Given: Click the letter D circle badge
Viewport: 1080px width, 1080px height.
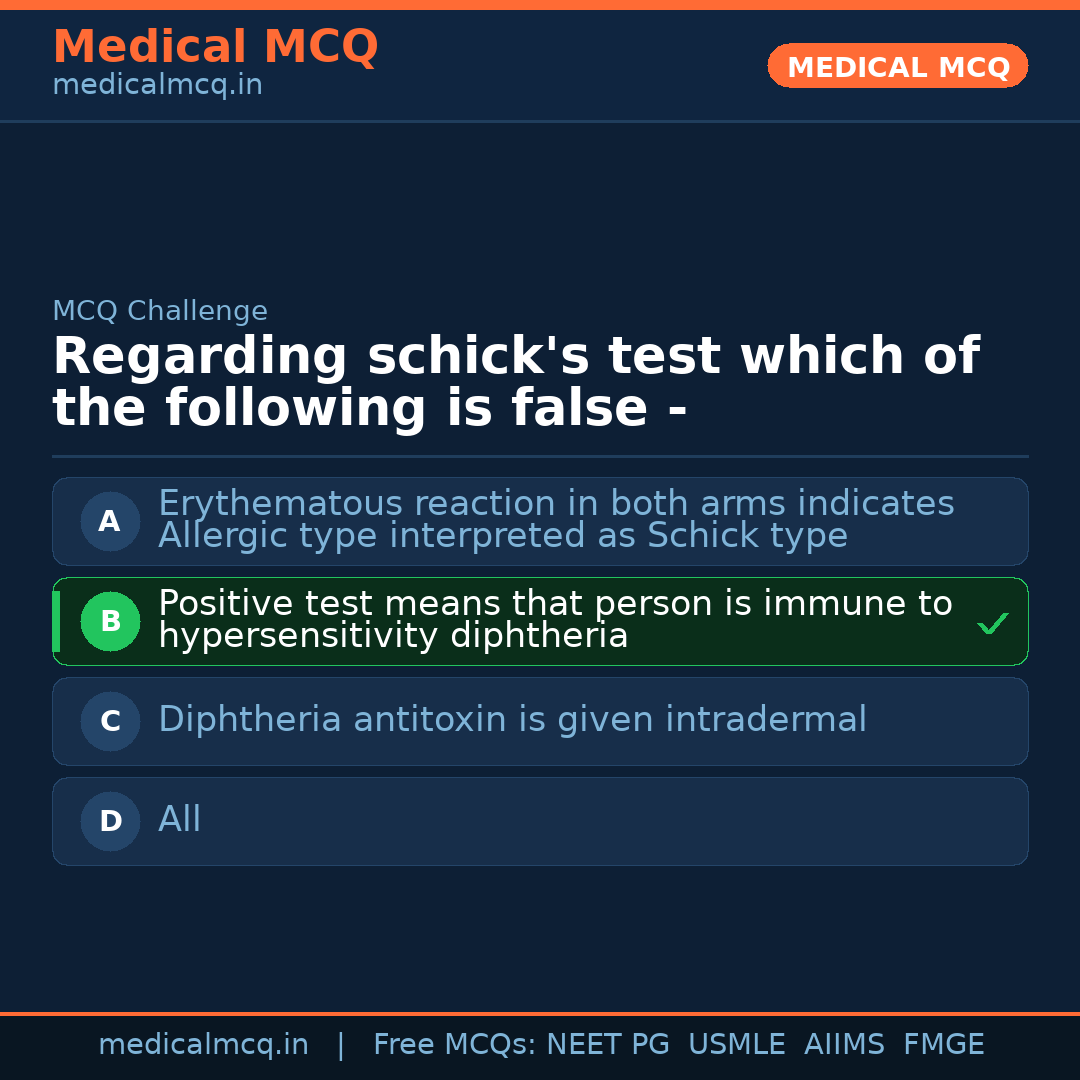Looking at the screenshot, I should pyautogui.click(x=110, y=821).
